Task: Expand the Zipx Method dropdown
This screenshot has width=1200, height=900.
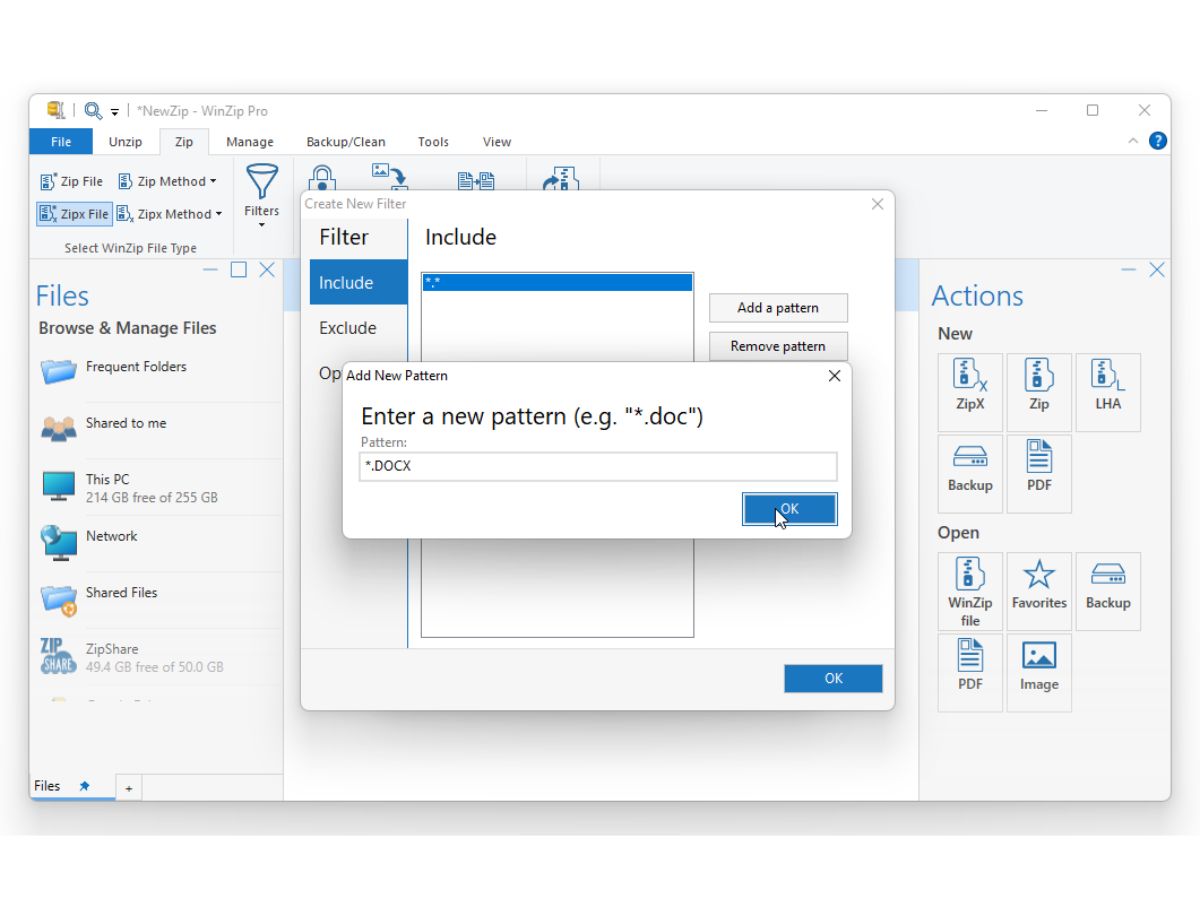Action: [x=169, y=214]
